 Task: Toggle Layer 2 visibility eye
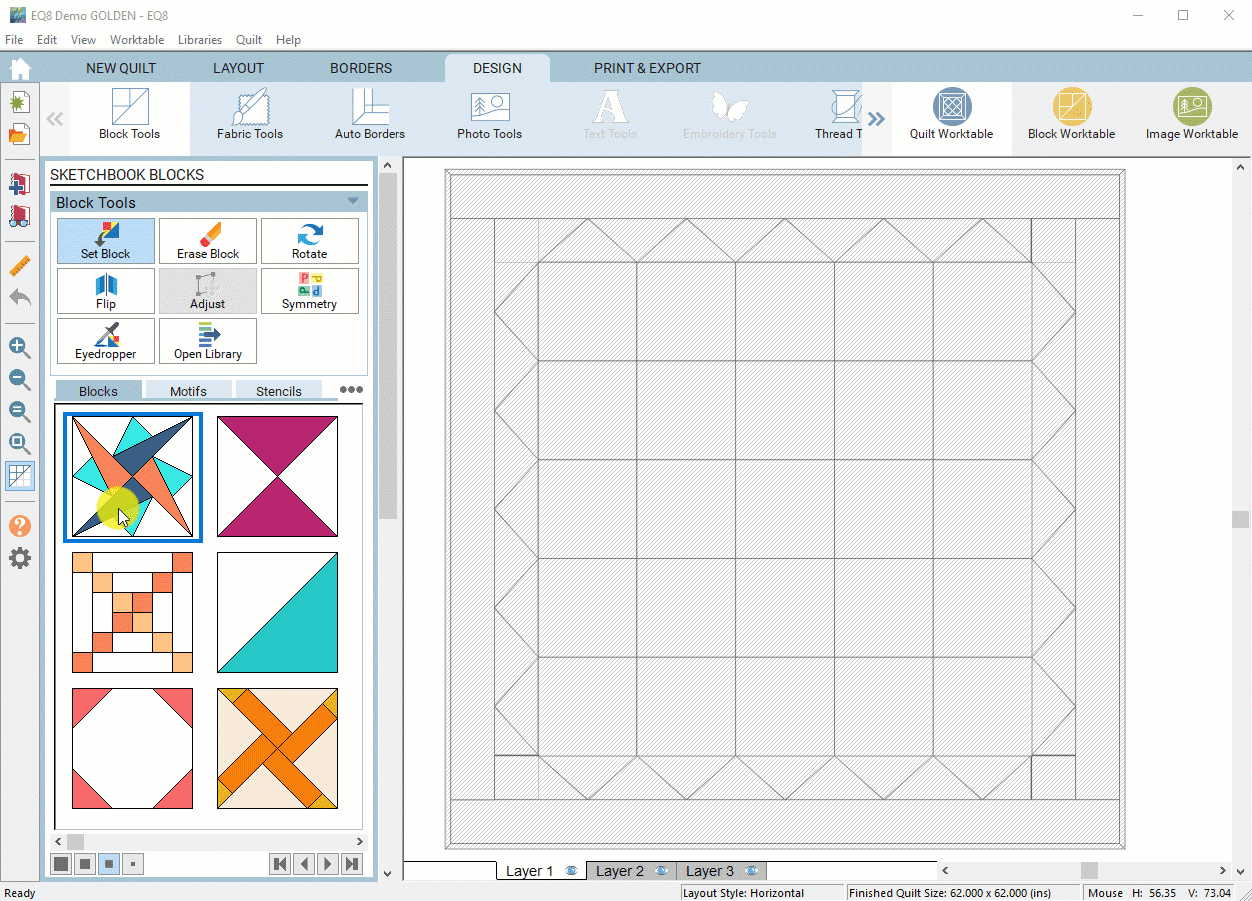tap(661, 871)
